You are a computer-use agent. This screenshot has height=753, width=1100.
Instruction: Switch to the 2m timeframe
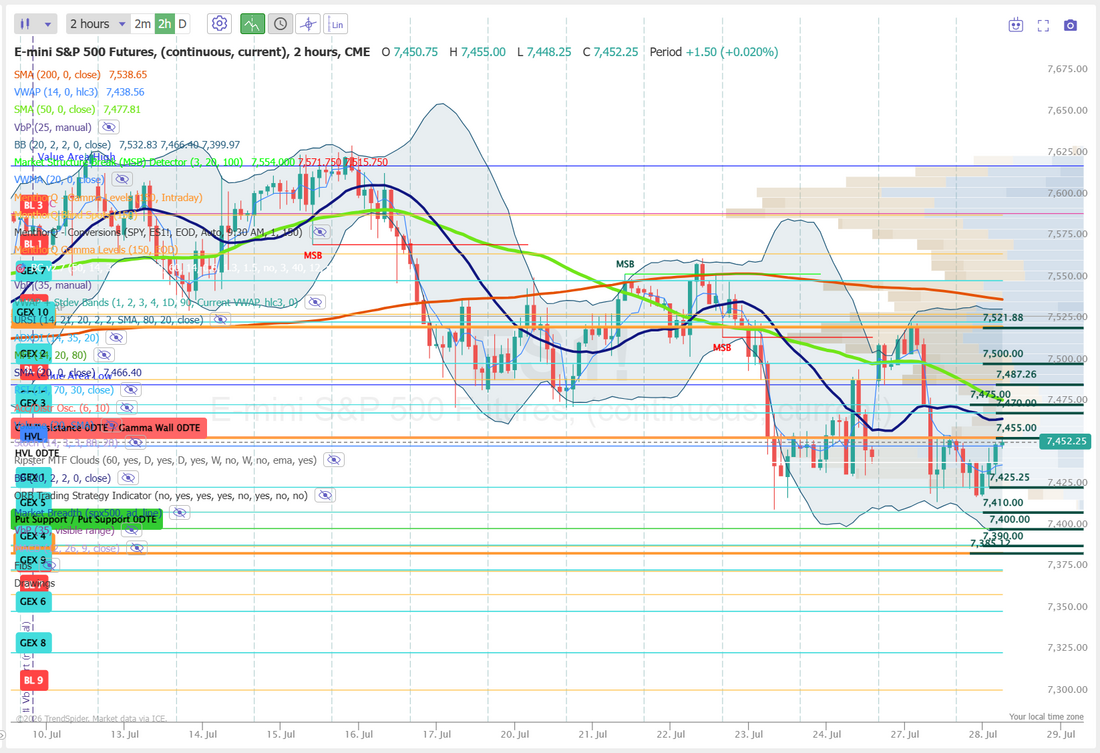142,24
